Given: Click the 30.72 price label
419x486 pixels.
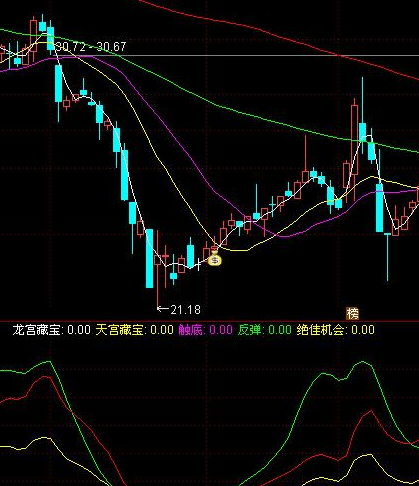Looking at the screenshot, I should (71, 47).
